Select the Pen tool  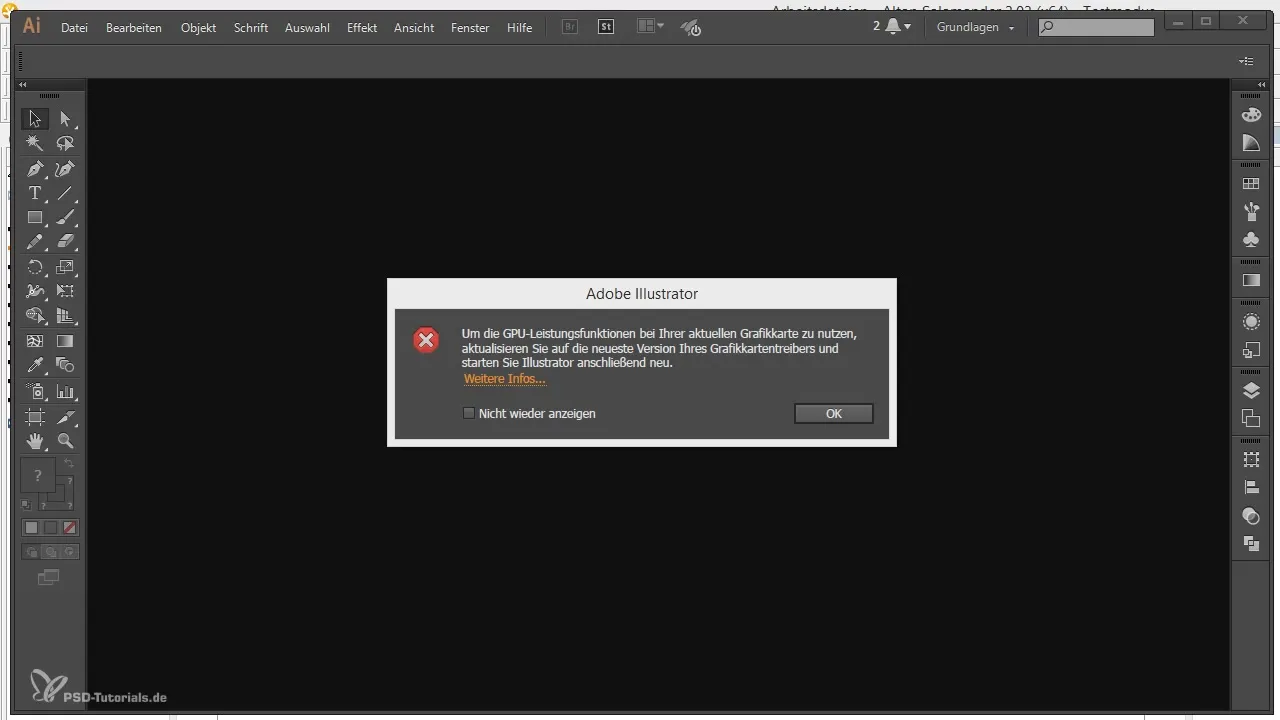[35, 169]
